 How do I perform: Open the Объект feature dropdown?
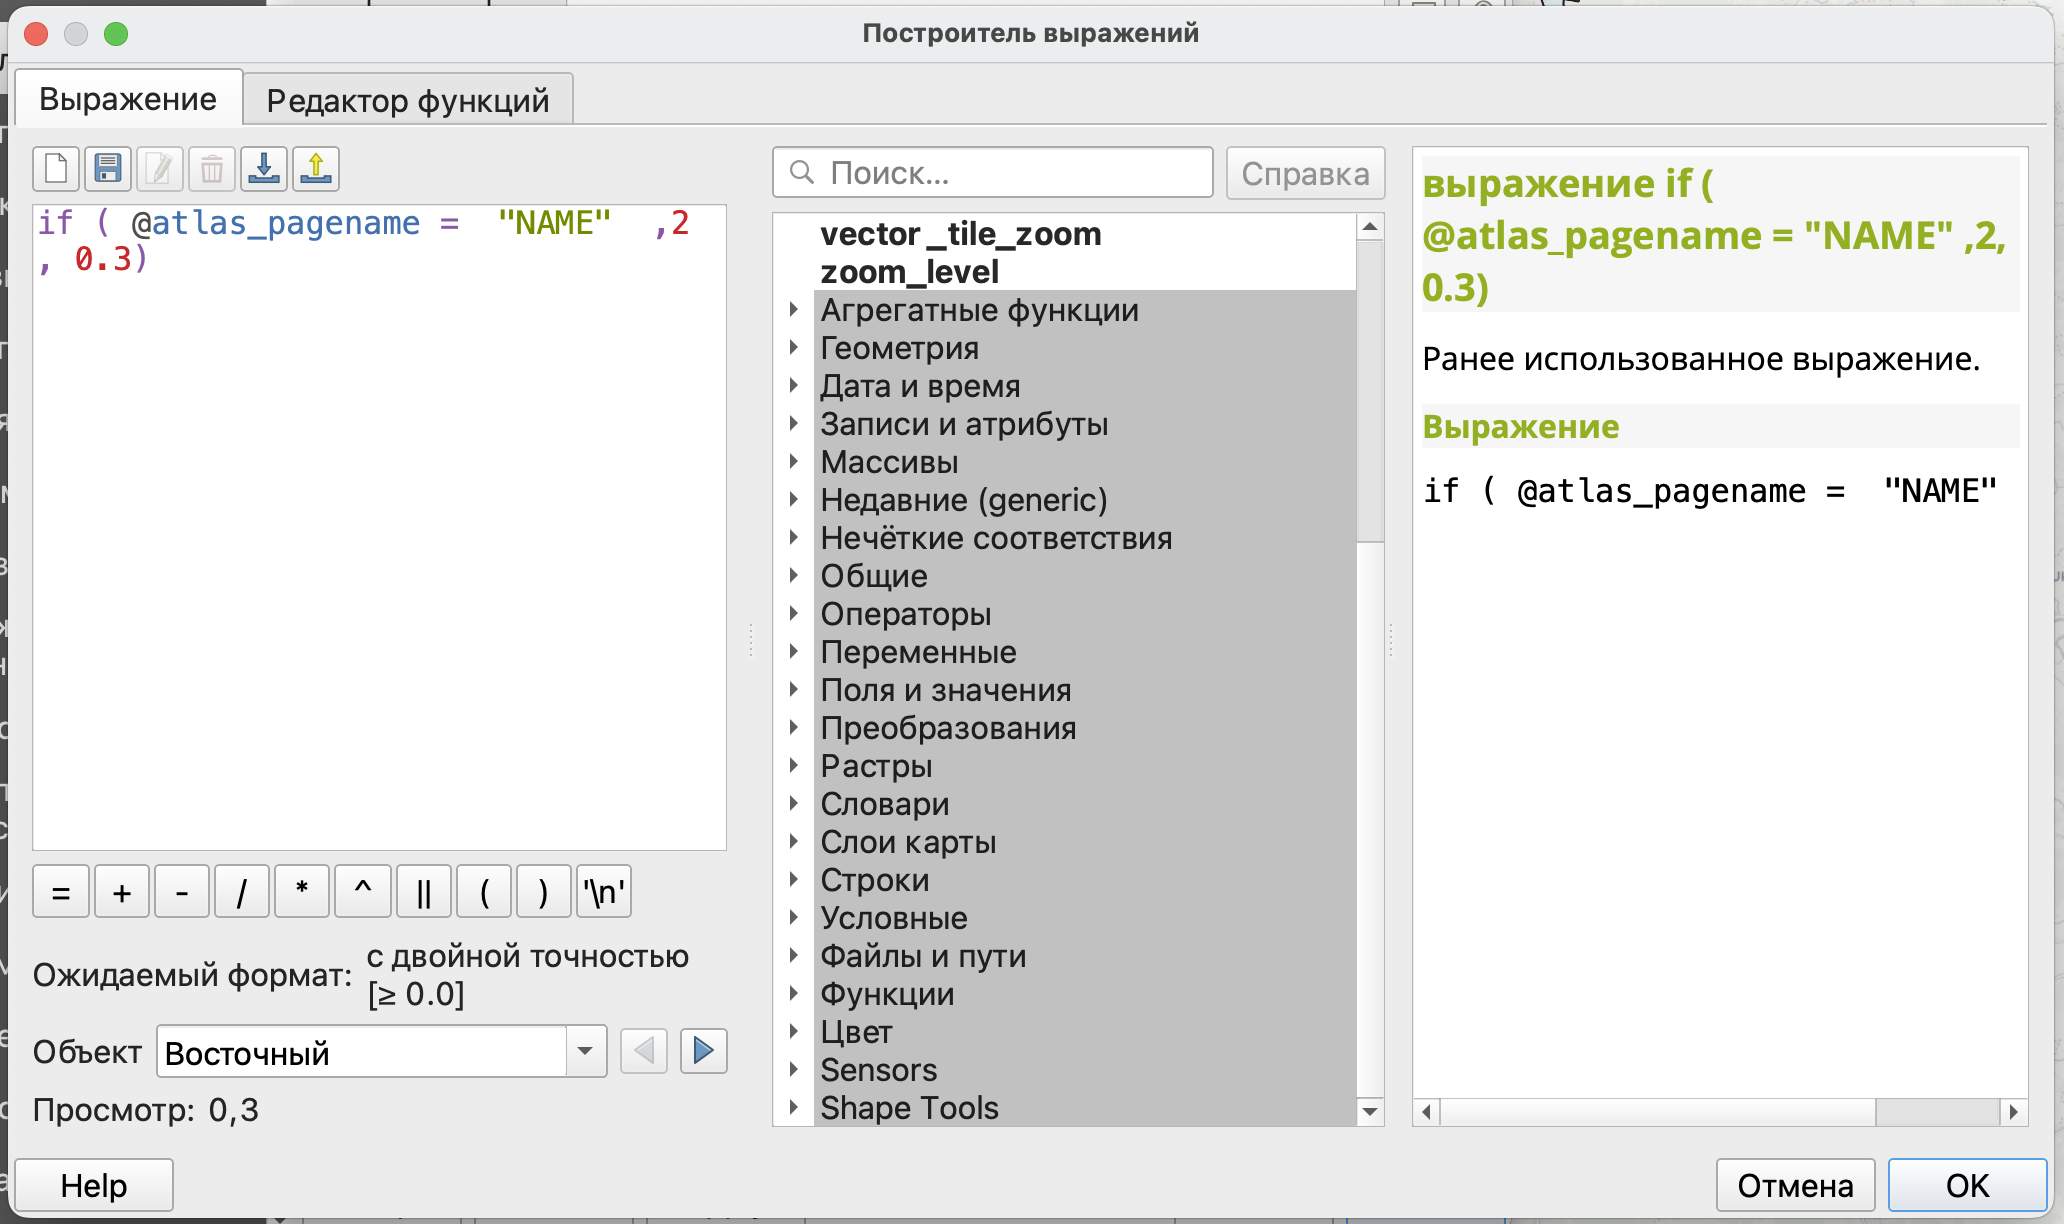[x=585, y=1051]
